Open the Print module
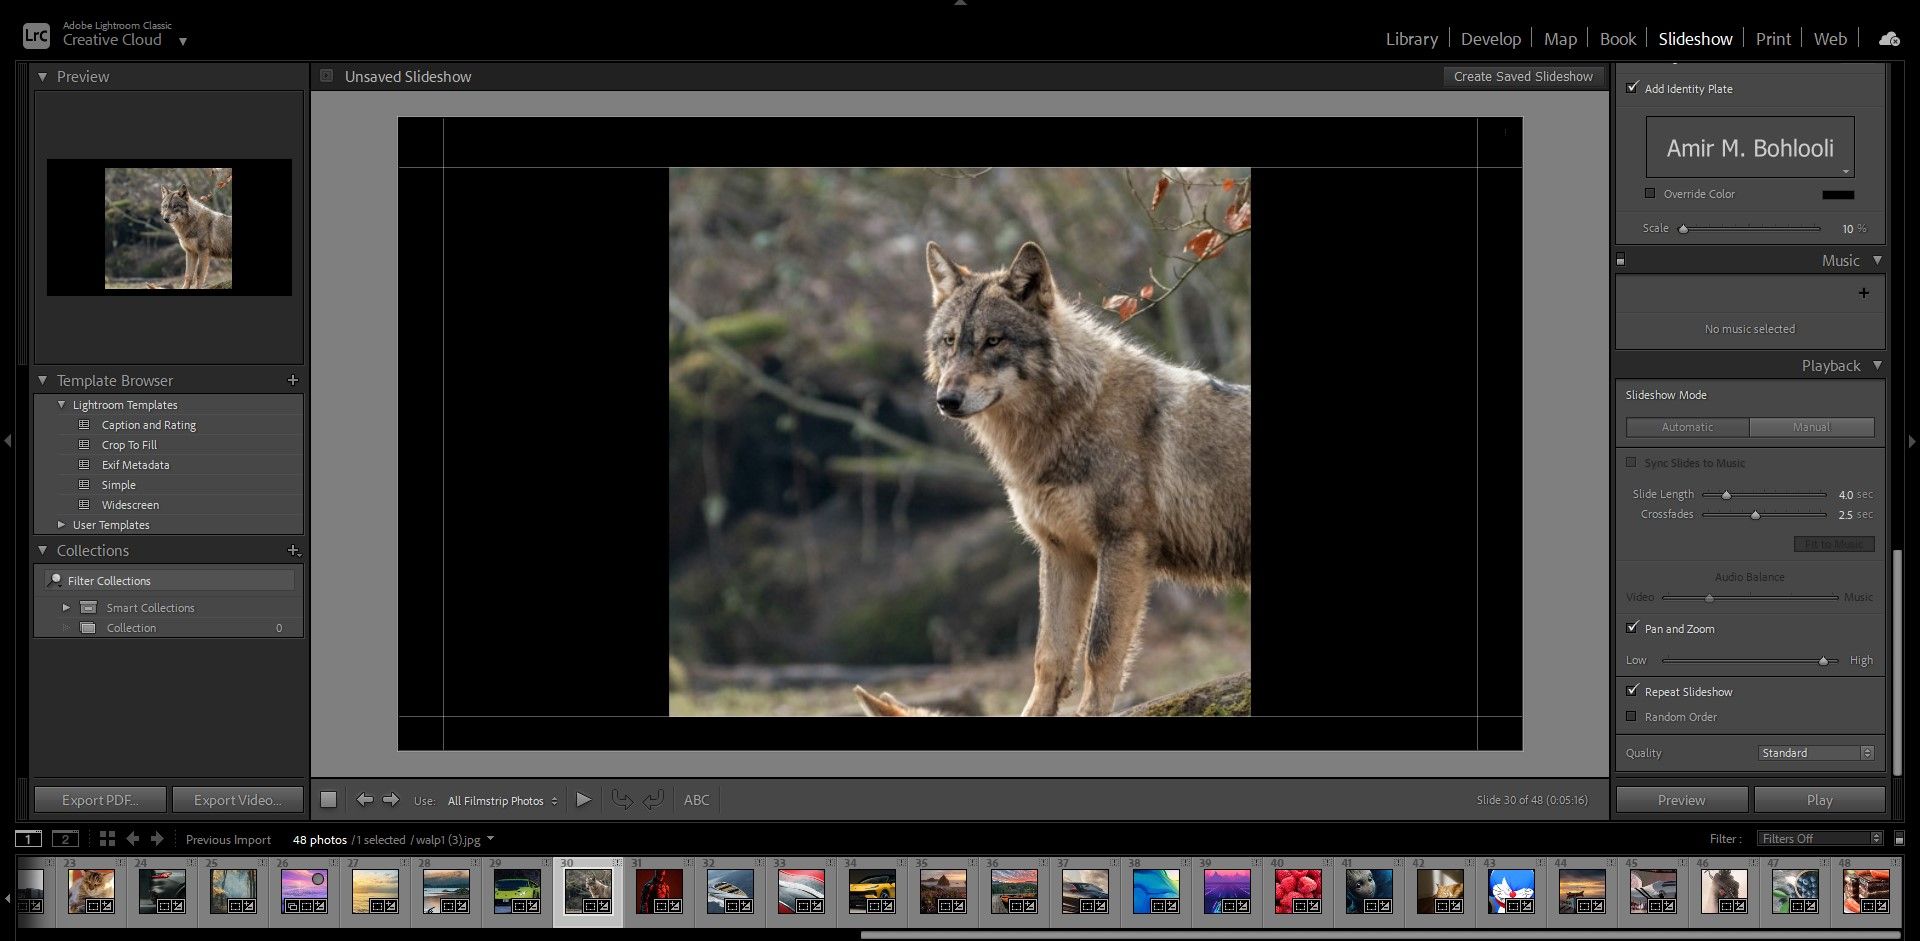 click(x=1773, y=39)
